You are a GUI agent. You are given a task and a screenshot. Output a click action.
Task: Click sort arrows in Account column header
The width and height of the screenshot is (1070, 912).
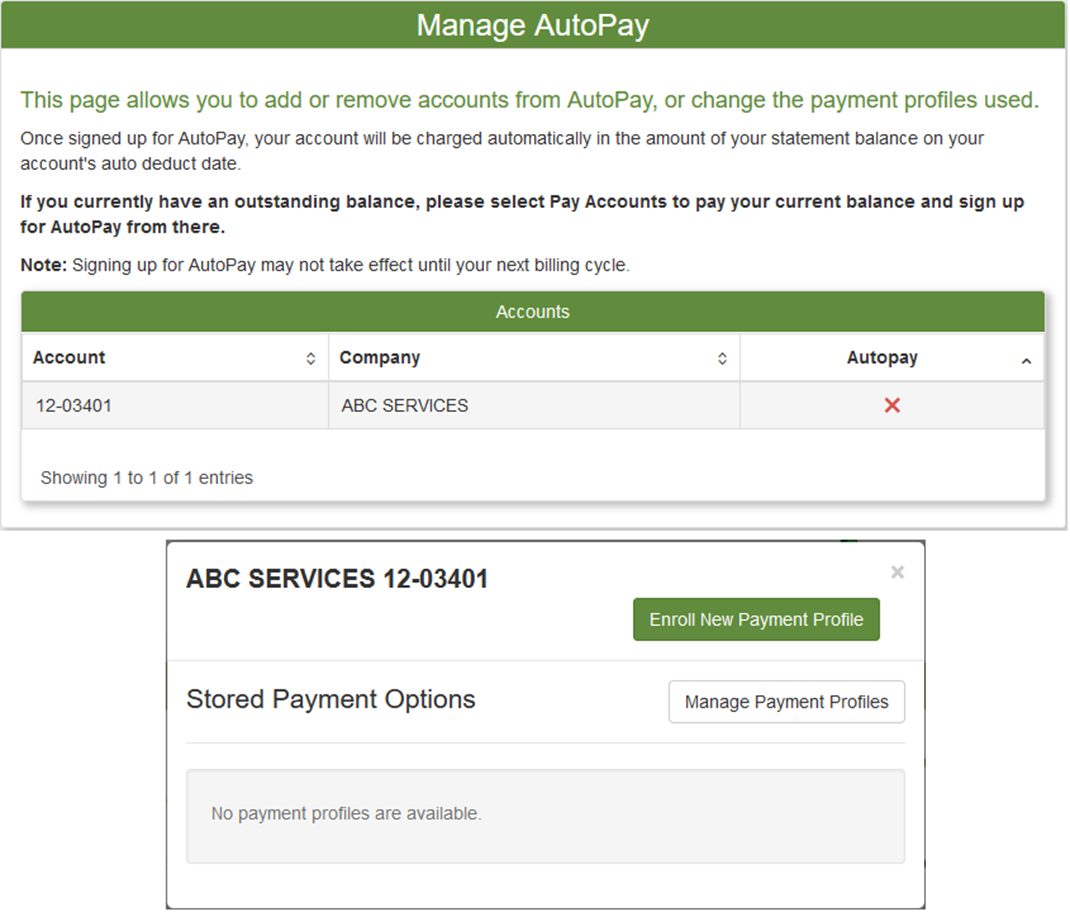[311, 359]
